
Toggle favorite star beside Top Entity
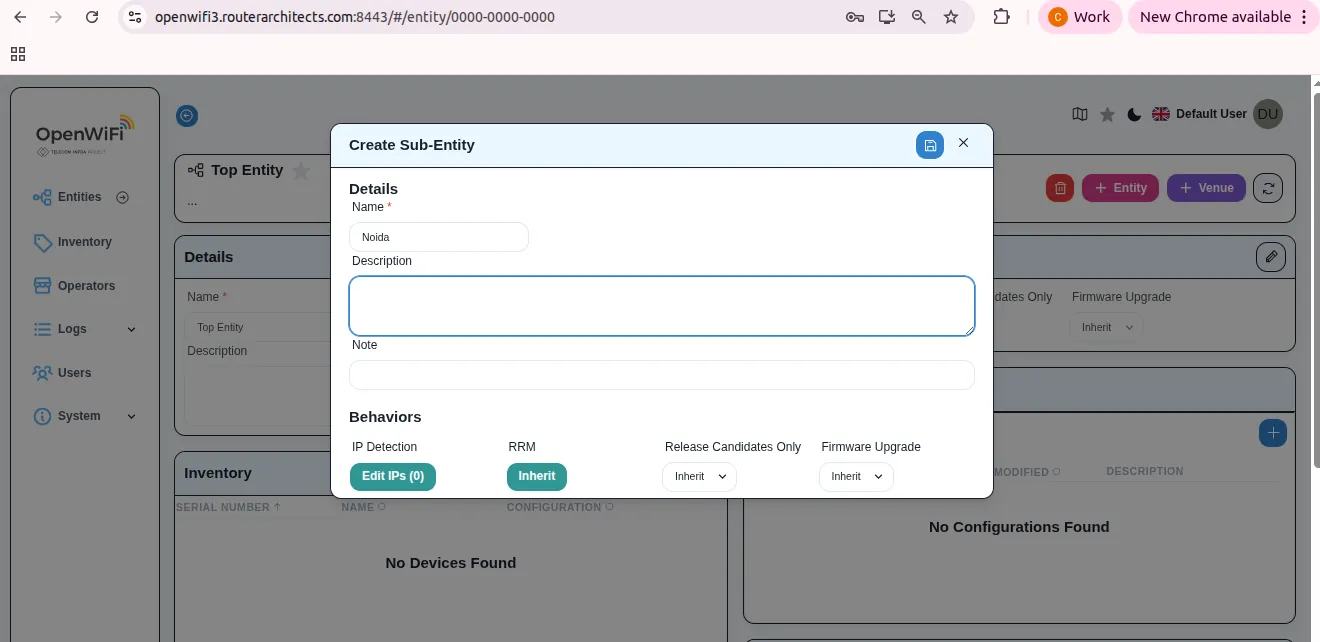click(301, 171)
